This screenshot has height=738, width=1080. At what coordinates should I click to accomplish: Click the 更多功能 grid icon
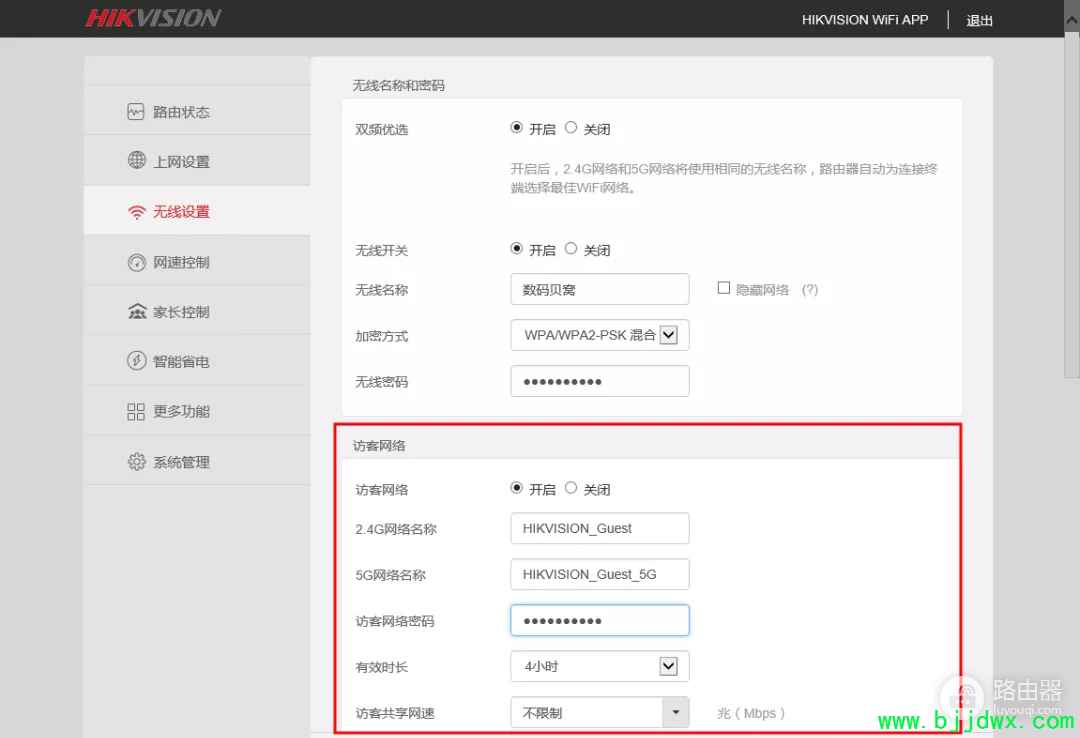pos(136,411)
